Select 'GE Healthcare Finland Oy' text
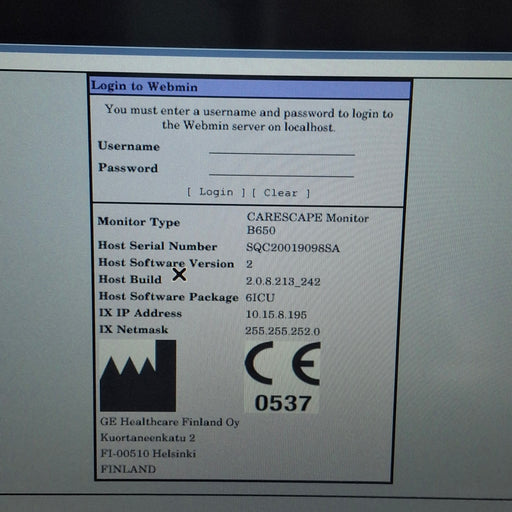Image resolution: width=512 pixels, height=512 pixels. click(170, 422)
